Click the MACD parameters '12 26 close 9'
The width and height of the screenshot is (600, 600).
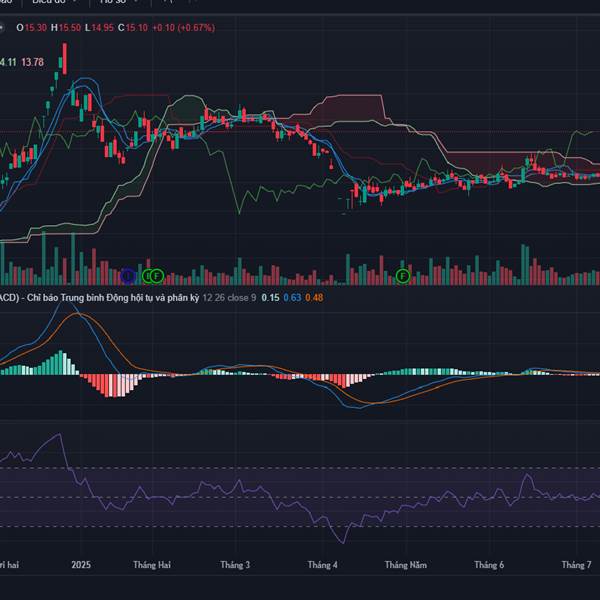tap(229, 298)
